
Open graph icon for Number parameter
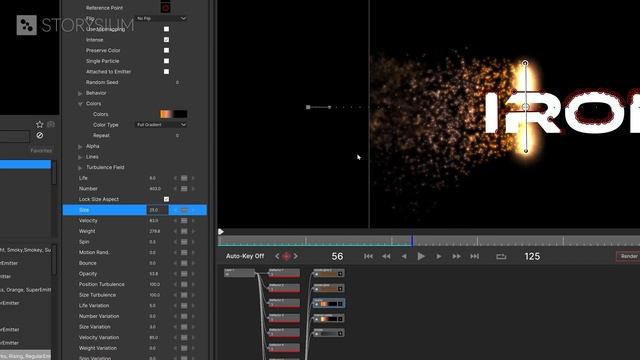click(184, 189)
